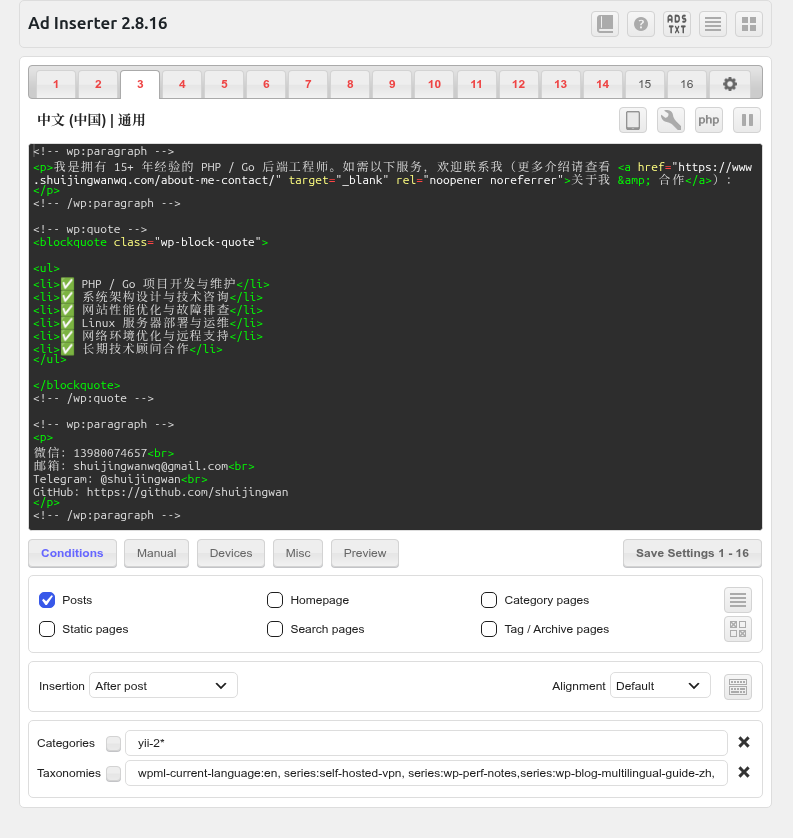Toggle the Categories list type button

point(113,743)
